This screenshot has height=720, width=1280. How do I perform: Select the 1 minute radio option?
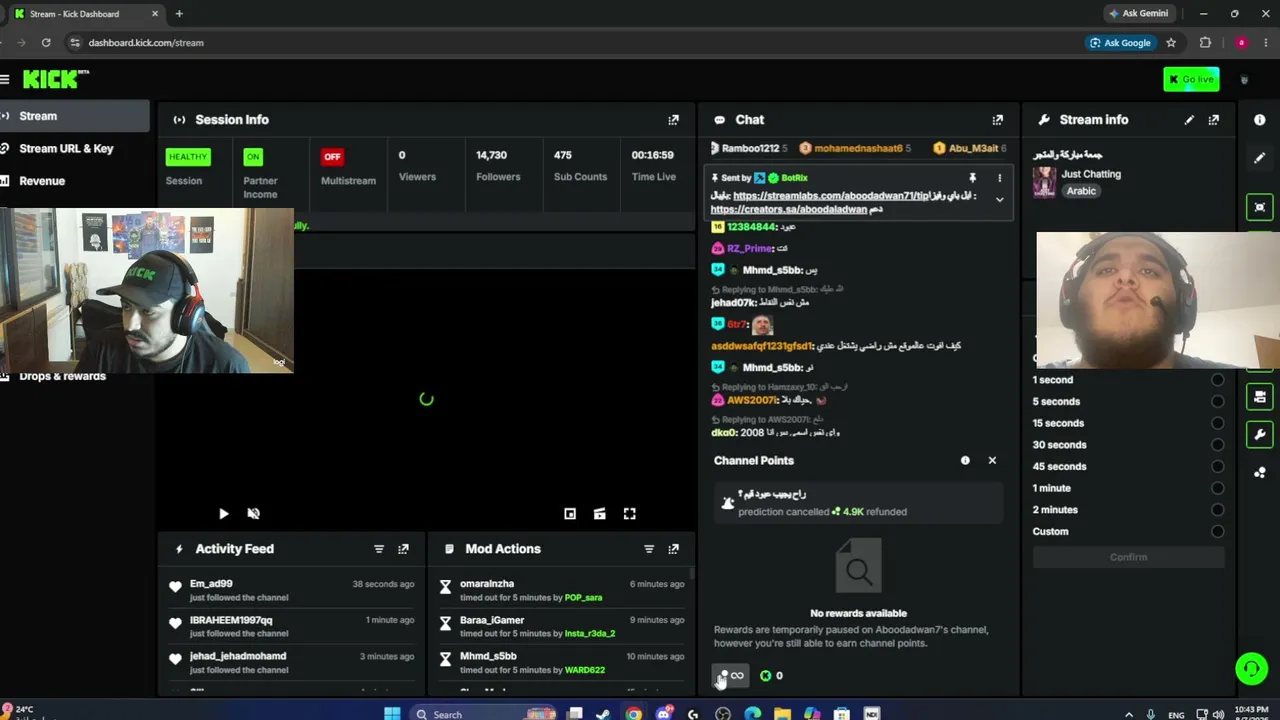click(x=1217, y=488)
